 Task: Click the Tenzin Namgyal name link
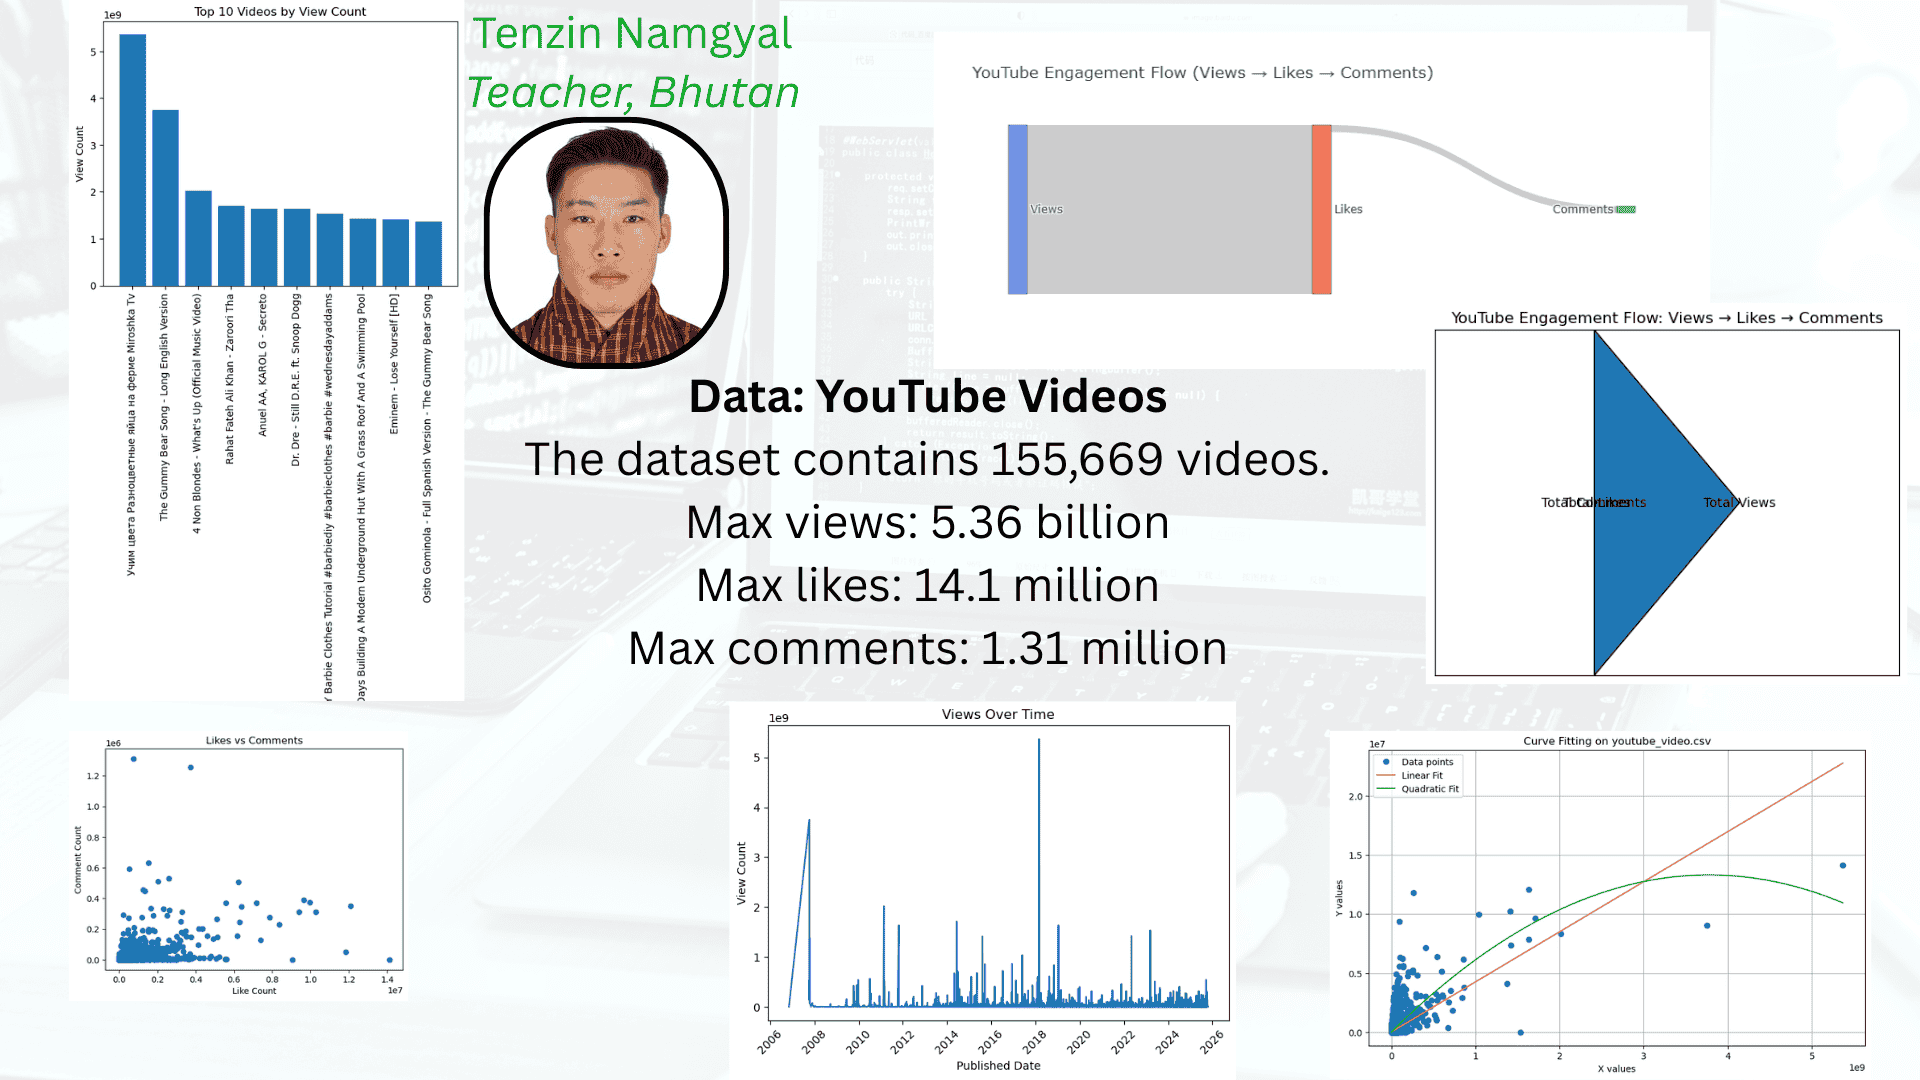pyautogui.click(x=634, y=34)
